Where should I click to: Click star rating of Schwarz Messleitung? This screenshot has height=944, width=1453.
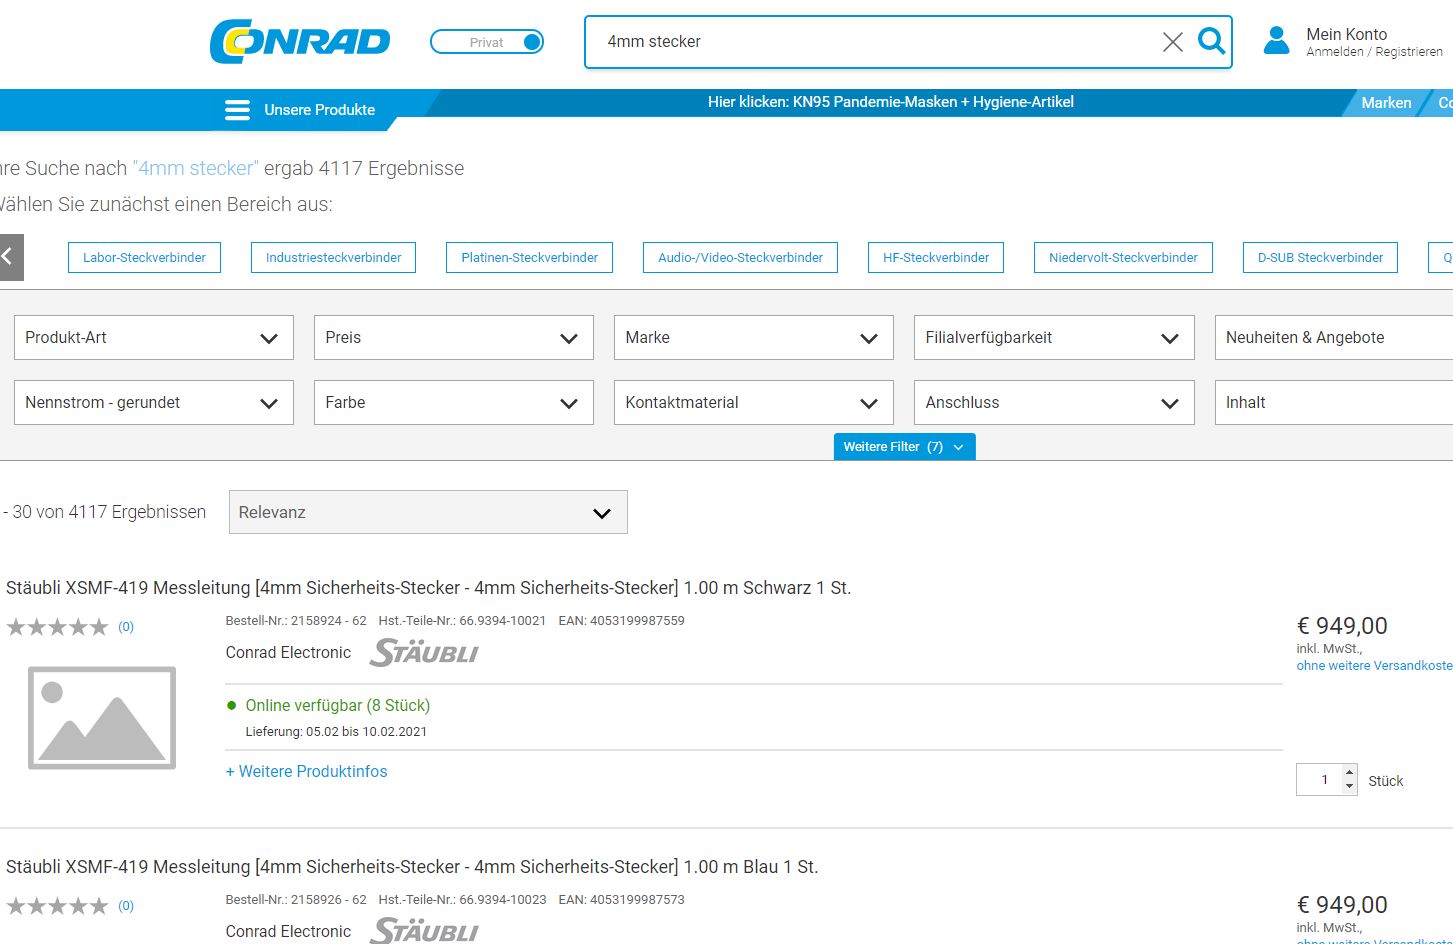tap(57, 627)
